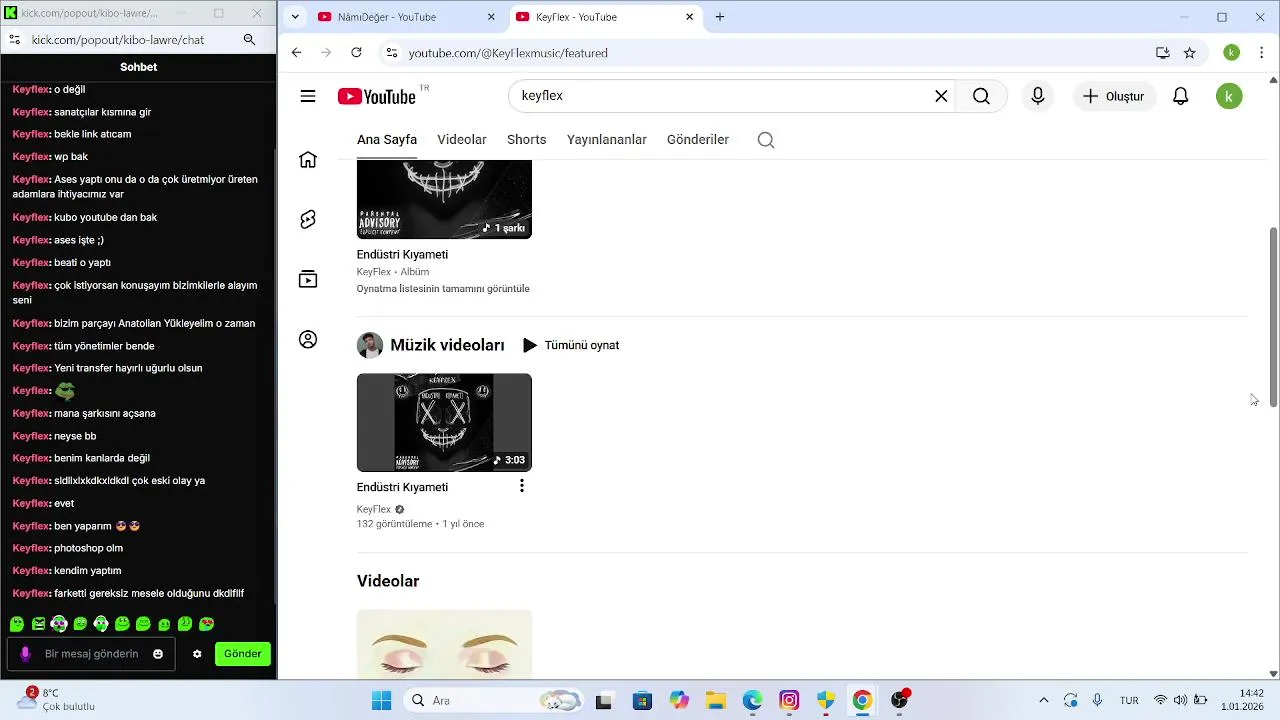This screenshot has width=1280, height=720.
Task: Insert the first green Kick emote
Action: click(x=17, y=624)
